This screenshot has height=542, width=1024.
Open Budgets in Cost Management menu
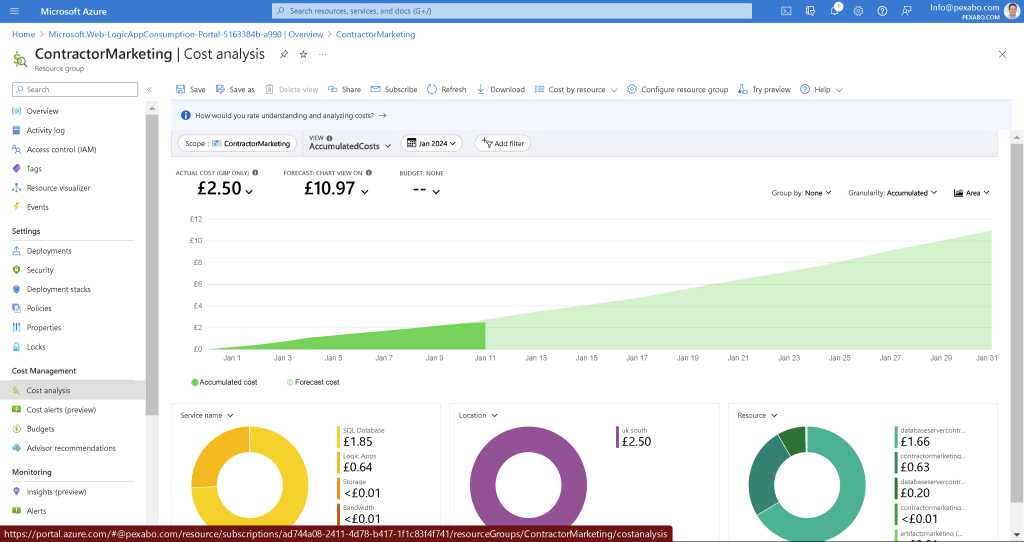40,429
